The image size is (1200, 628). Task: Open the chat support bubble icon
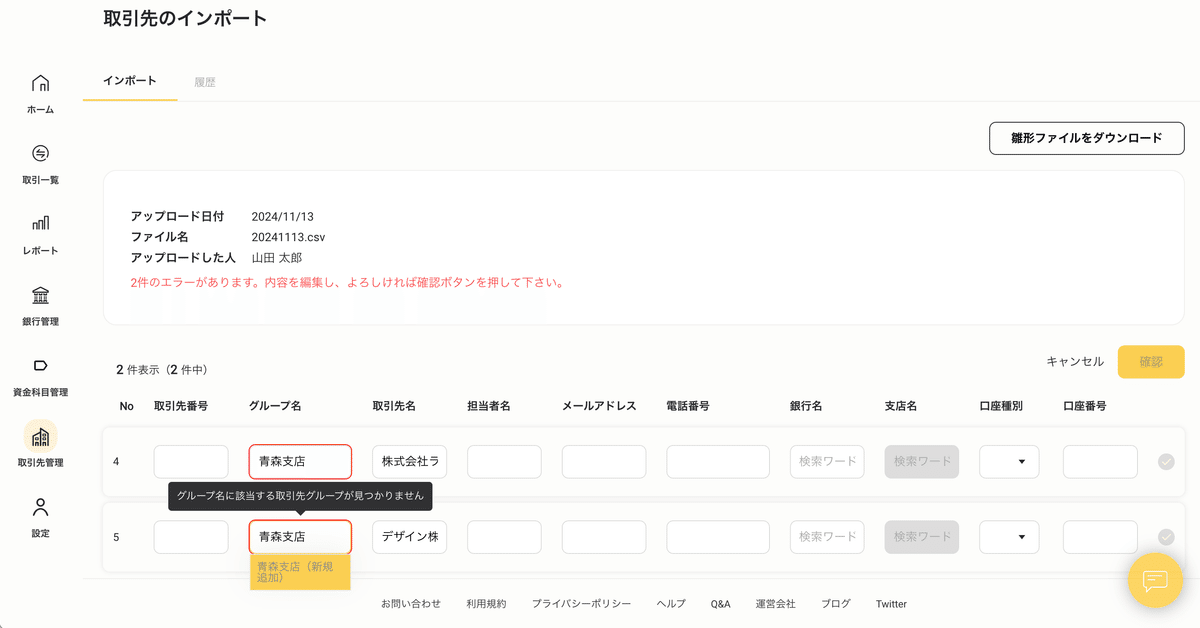click(x=1155, y=580)
